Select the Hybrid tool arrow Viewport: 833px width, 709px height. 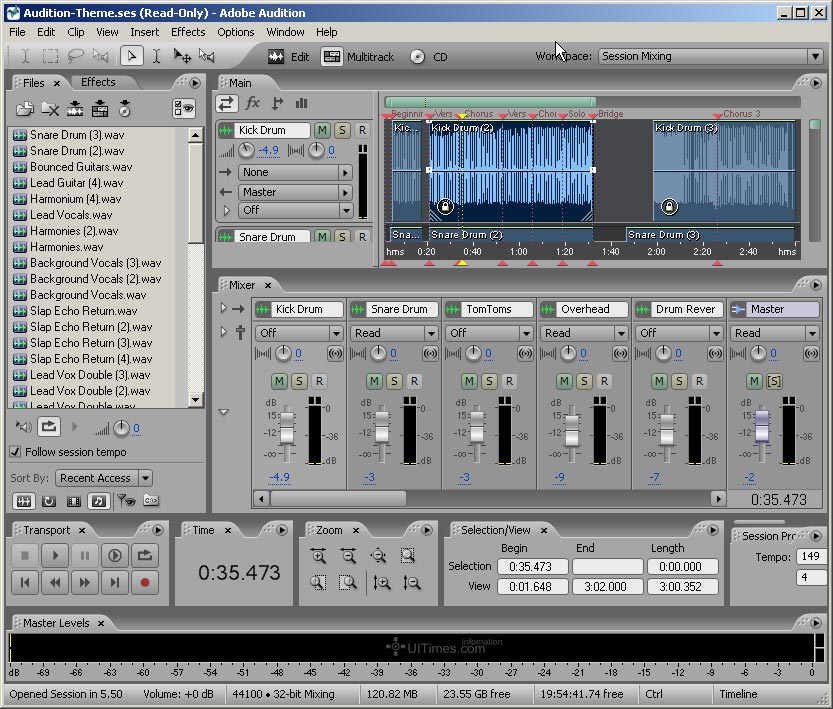(131, 56)
